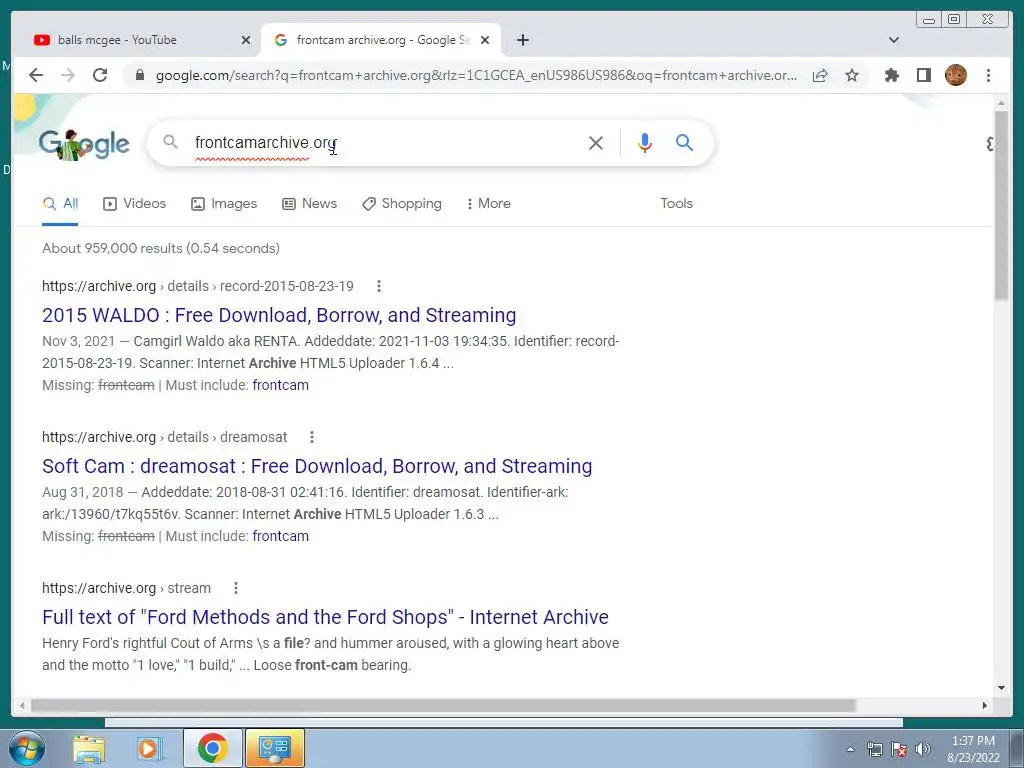Click the Chrome taskbar button

pyautogui.click(x=213, y=748)
